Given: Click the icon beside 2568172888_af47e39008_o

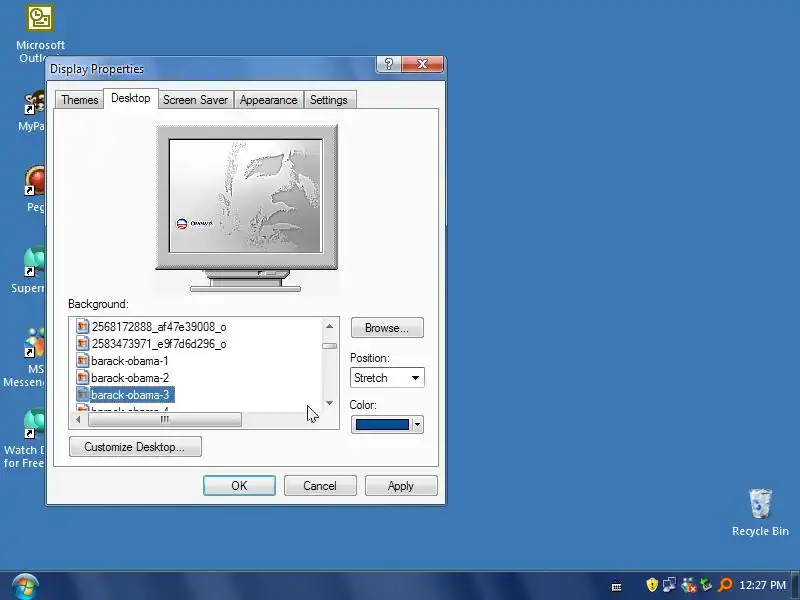Looking at the screenshot, I should 82,327.
